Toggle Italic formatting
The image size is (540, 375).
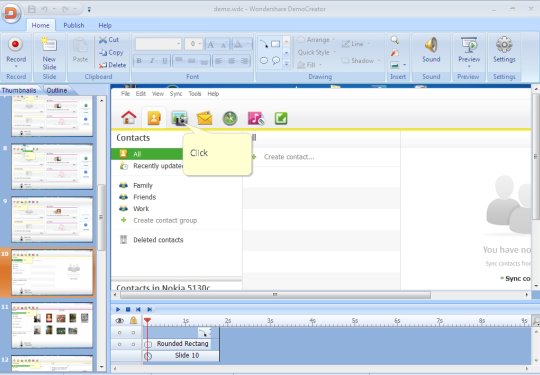(x=152, y=61)
